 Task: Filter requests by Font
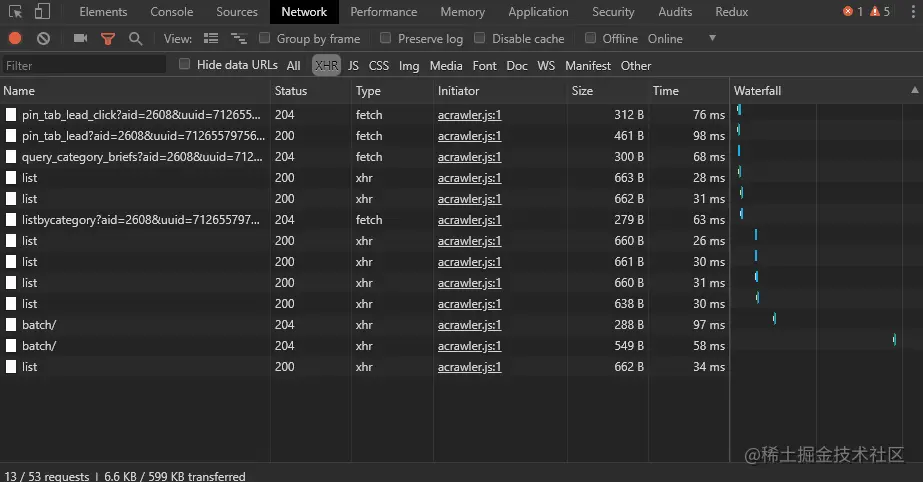pos(484,65)
